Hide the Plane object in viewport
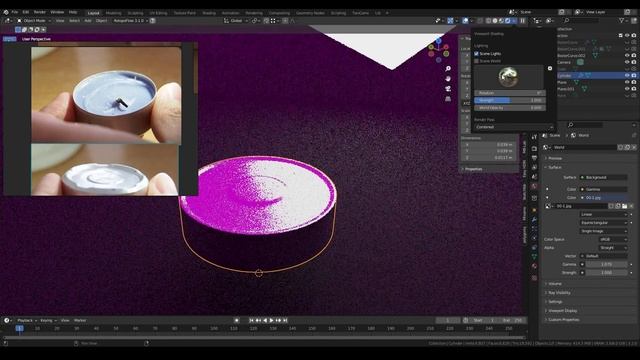The height and width of the screenshot is (360, 640). pyautogui.click(x=627, y=82)
